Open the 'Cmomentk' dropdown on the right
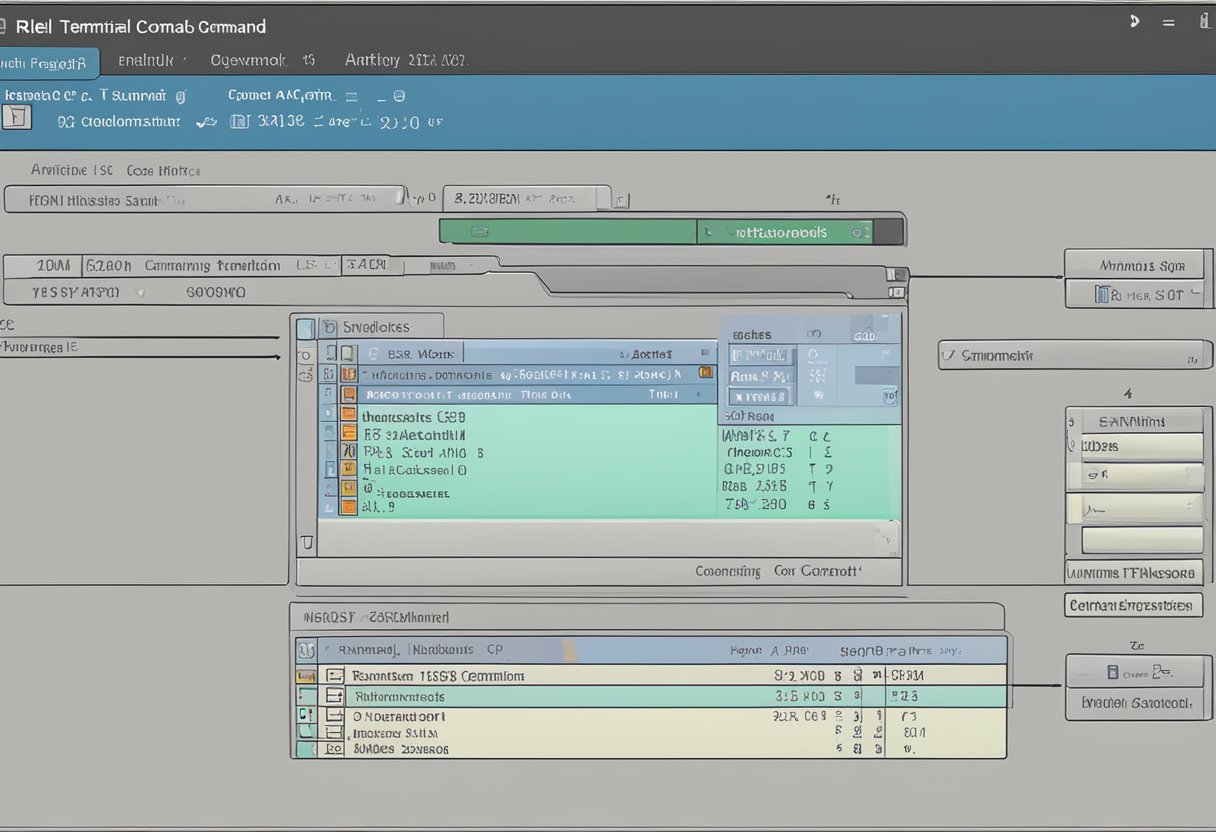This screenshot has width=1216, height=832. tap(1074, 355)
